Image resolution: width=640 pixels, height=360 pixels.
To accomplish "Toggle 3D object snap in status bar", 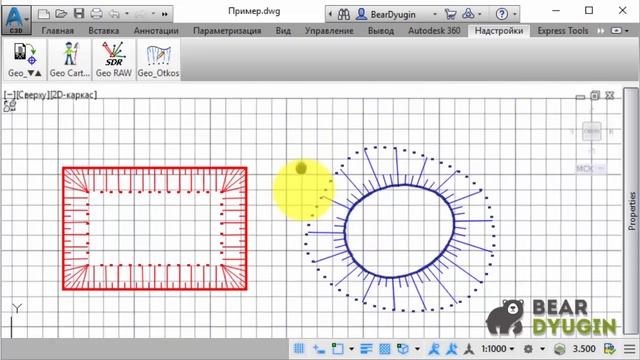I will (x=403, y=349).
